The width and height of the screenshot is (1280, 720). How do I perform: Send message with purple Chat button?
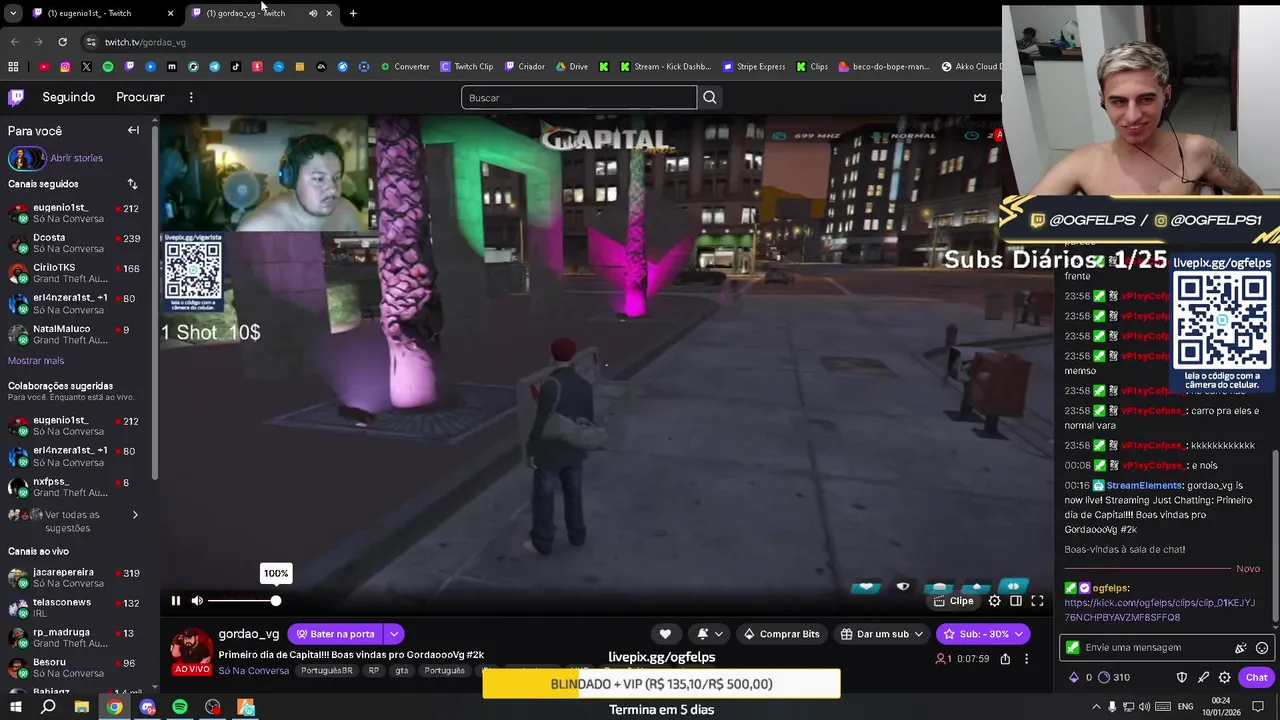1256,677
